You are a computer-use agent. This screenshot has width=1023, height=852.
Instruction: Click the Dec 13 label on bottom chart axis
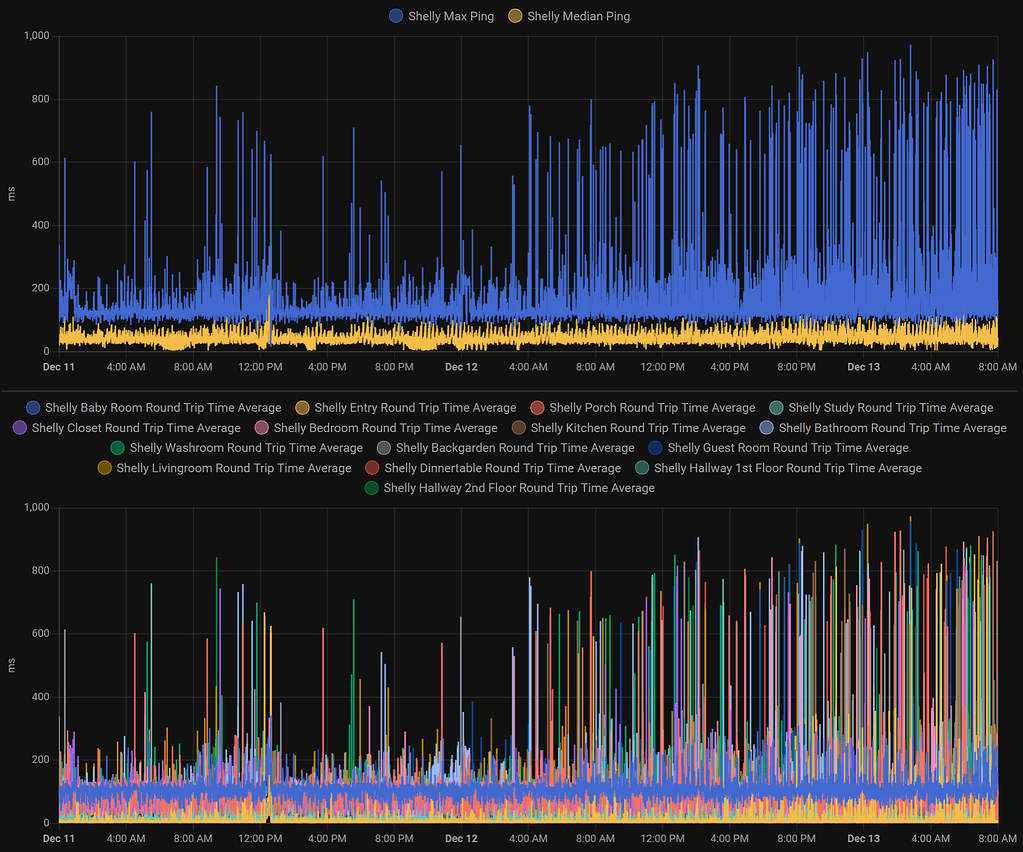coord(863,838)
